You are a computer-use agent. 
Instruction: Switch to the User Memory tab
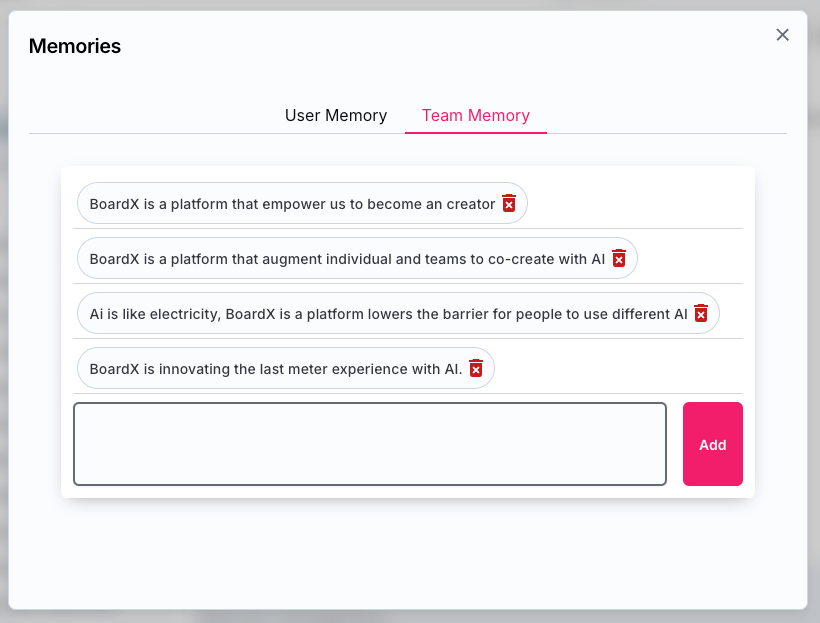(336, 115)
